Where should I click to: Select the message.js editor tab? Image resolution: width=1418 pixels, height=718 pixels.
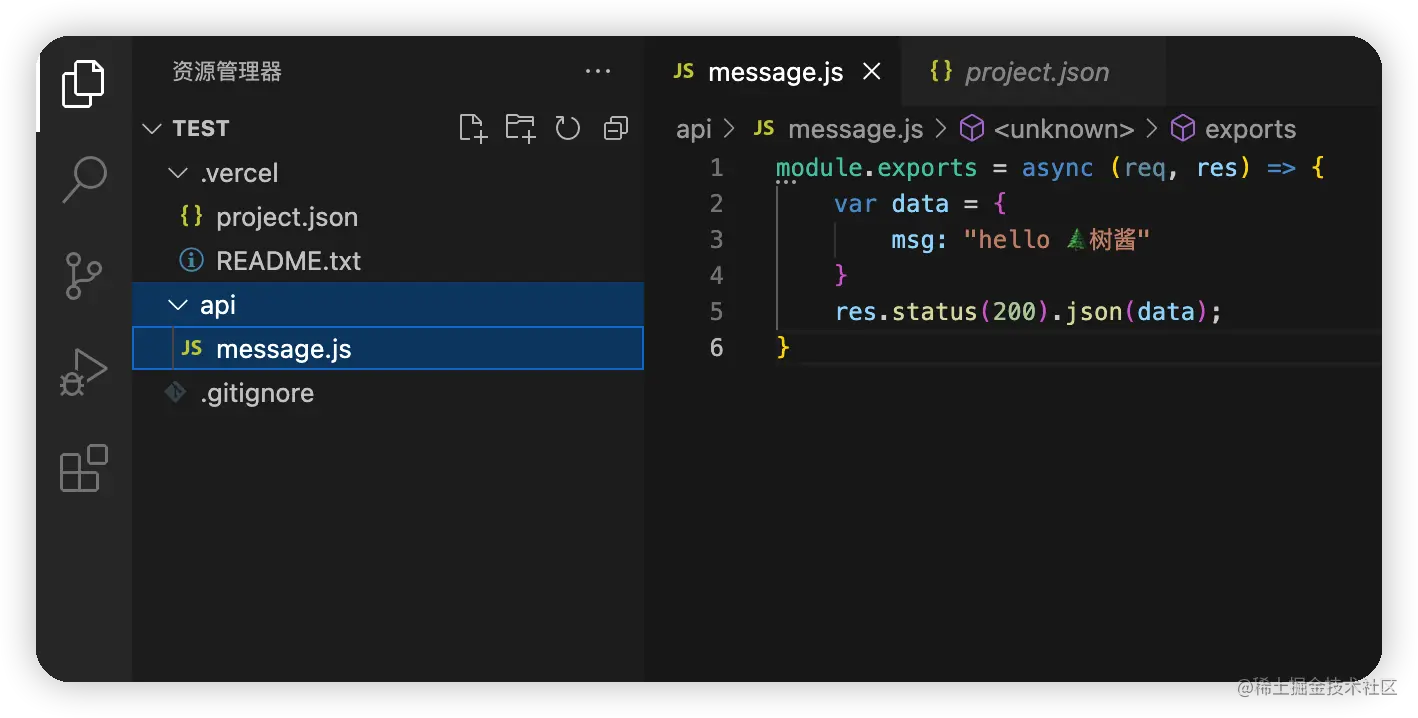coord(774,72)
